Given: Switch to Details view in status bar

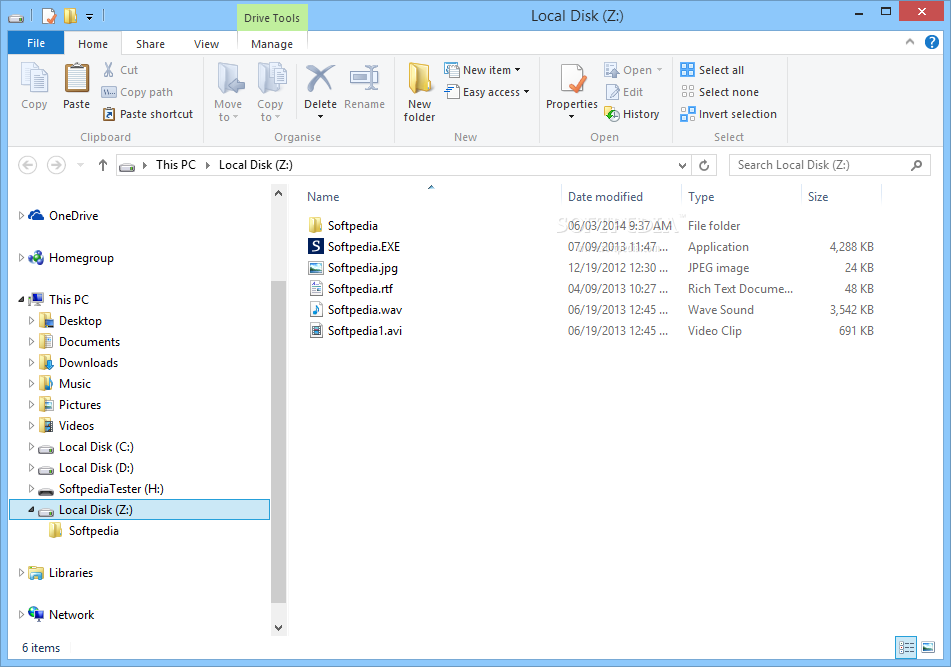Looking at the screenshot, I should pyautogui.click(x=906, y=648).
